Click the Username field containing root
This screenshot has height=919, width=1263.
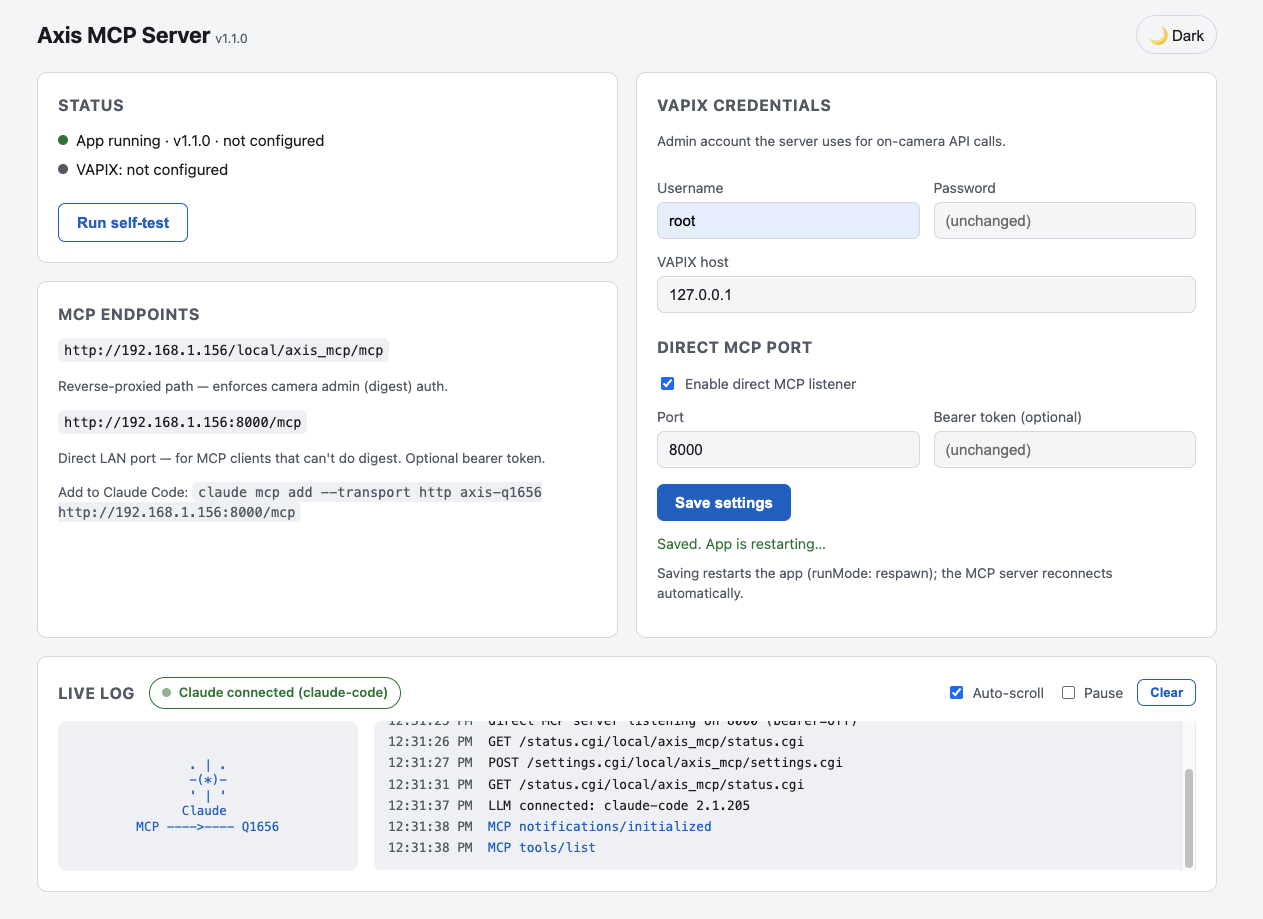(x=788, y=221)
